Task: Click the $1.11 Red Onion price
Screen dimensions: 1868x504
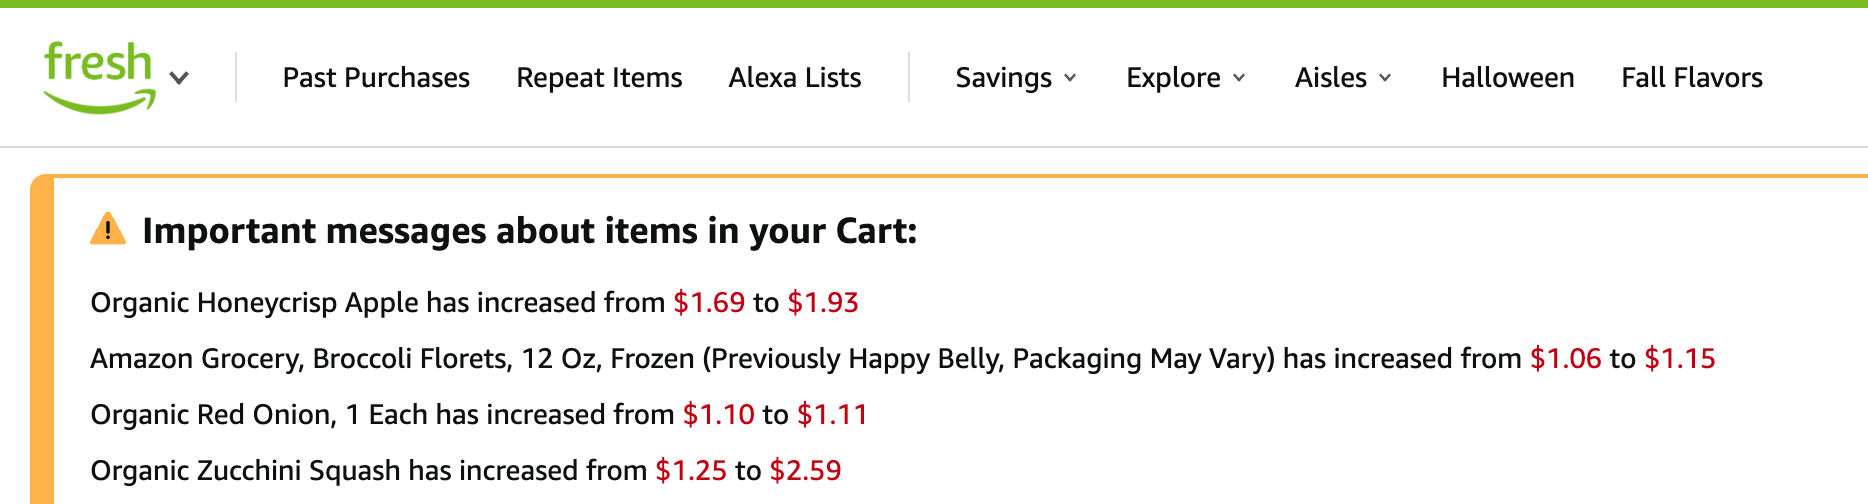Action: click(x=832, y=415)
